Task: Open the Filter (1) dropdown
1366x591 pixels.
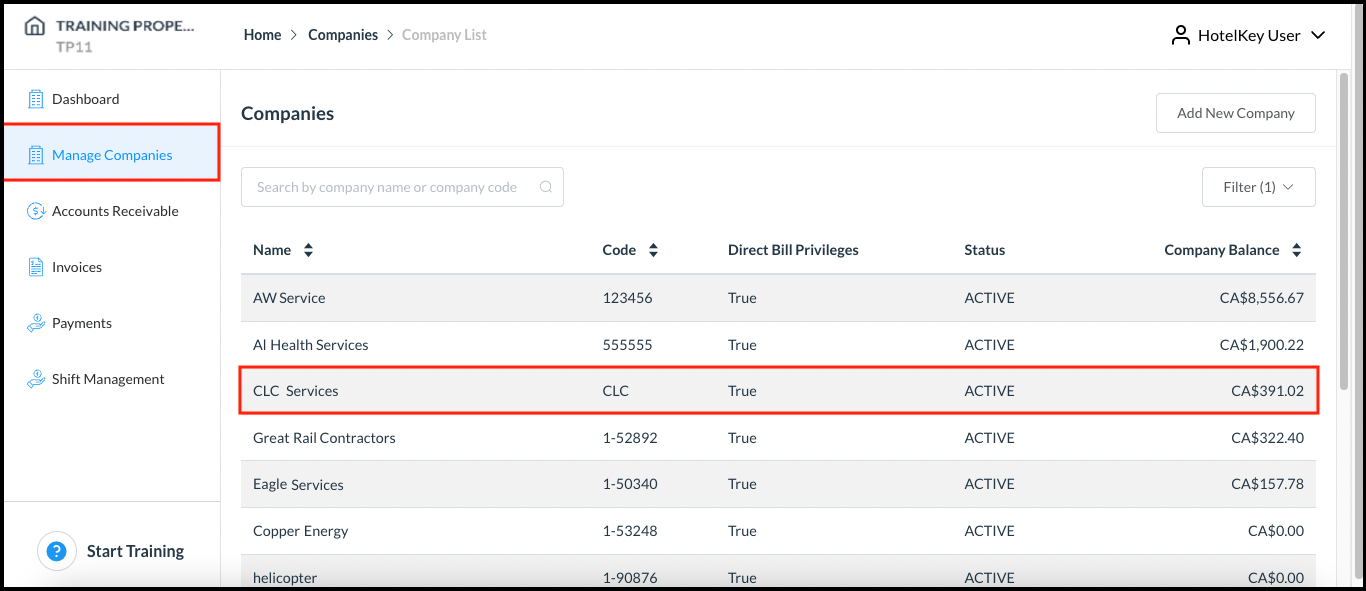Action: pyautogui.click(x=1258, y=187)
